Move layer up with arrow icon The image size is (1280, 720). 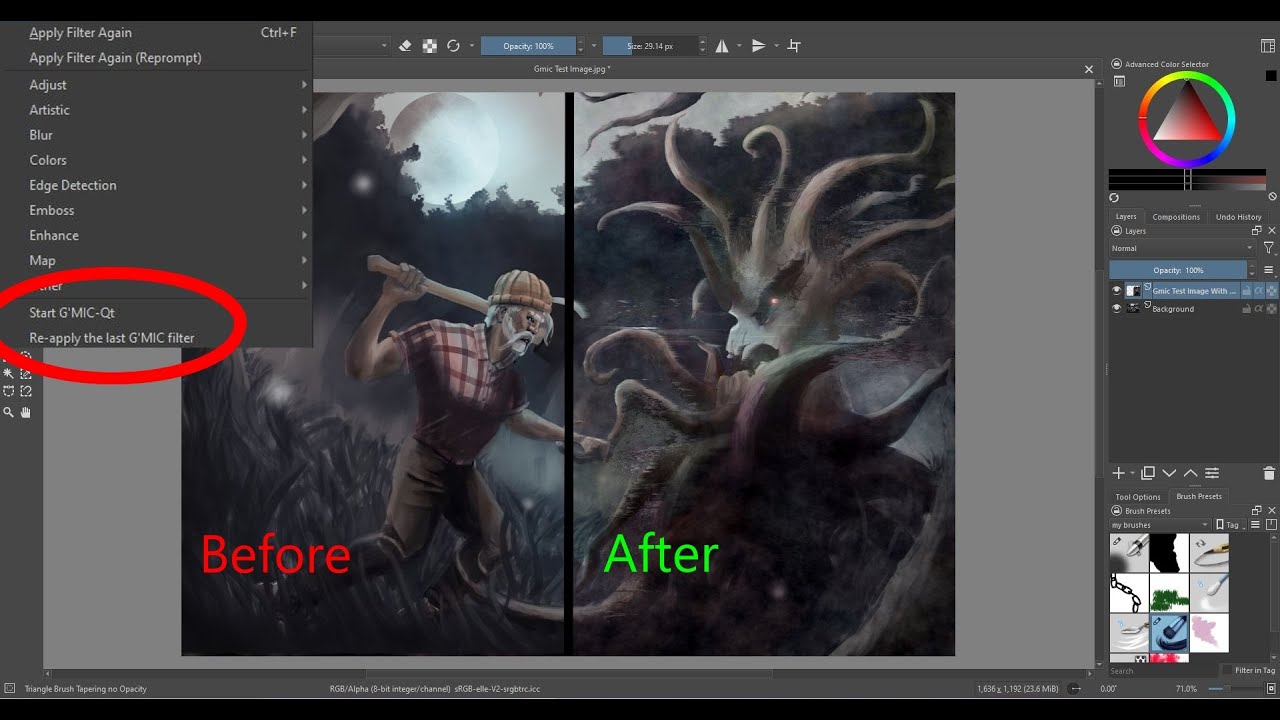(x=1190, y=473)
